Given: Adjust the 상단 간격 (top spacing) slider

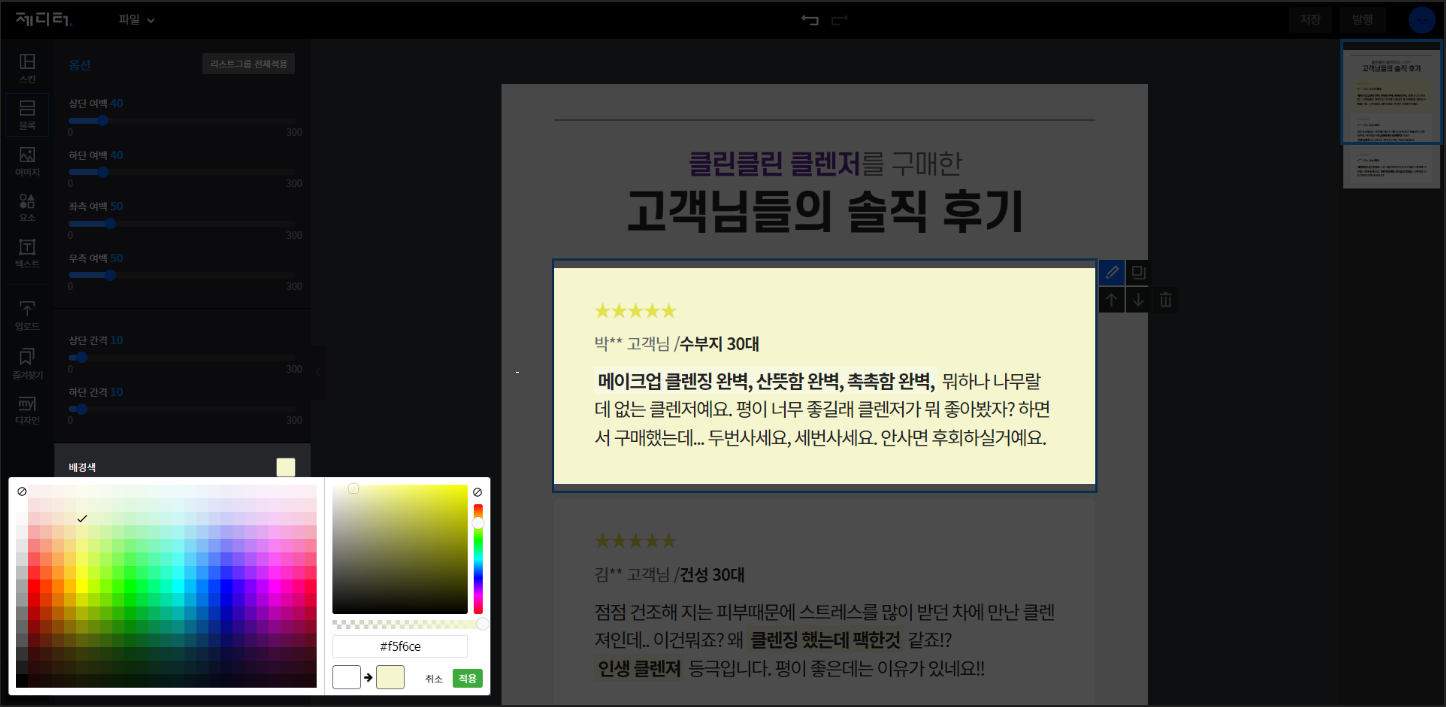Looking at the screenshot, I should point(181,357).
